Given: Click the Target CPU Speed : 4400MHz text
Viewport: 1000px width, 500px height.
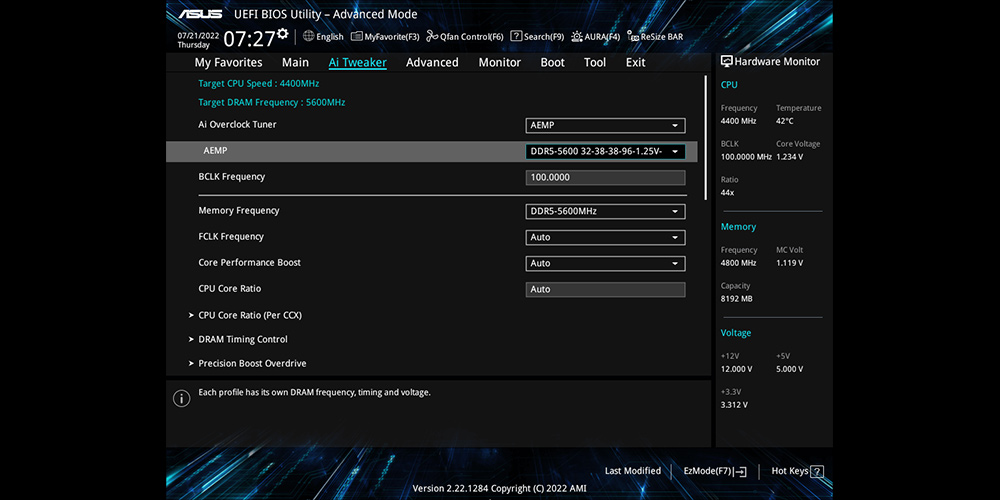Looking at the screenshot, I should pos(259,84).
